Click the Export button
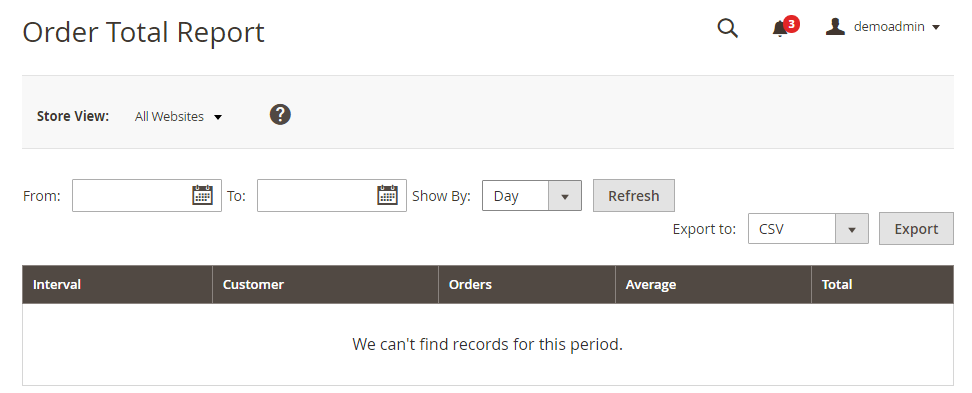 click(x=916, y=229)
